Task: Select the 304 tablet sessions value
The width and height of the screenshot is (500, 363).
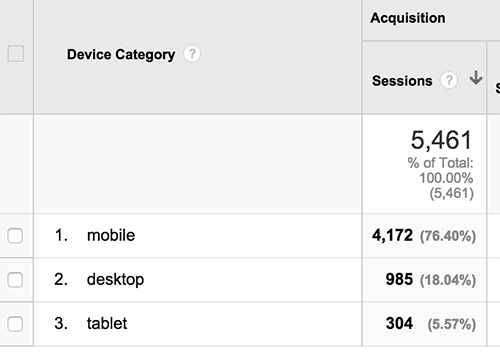Action: (x=399, y=323)
